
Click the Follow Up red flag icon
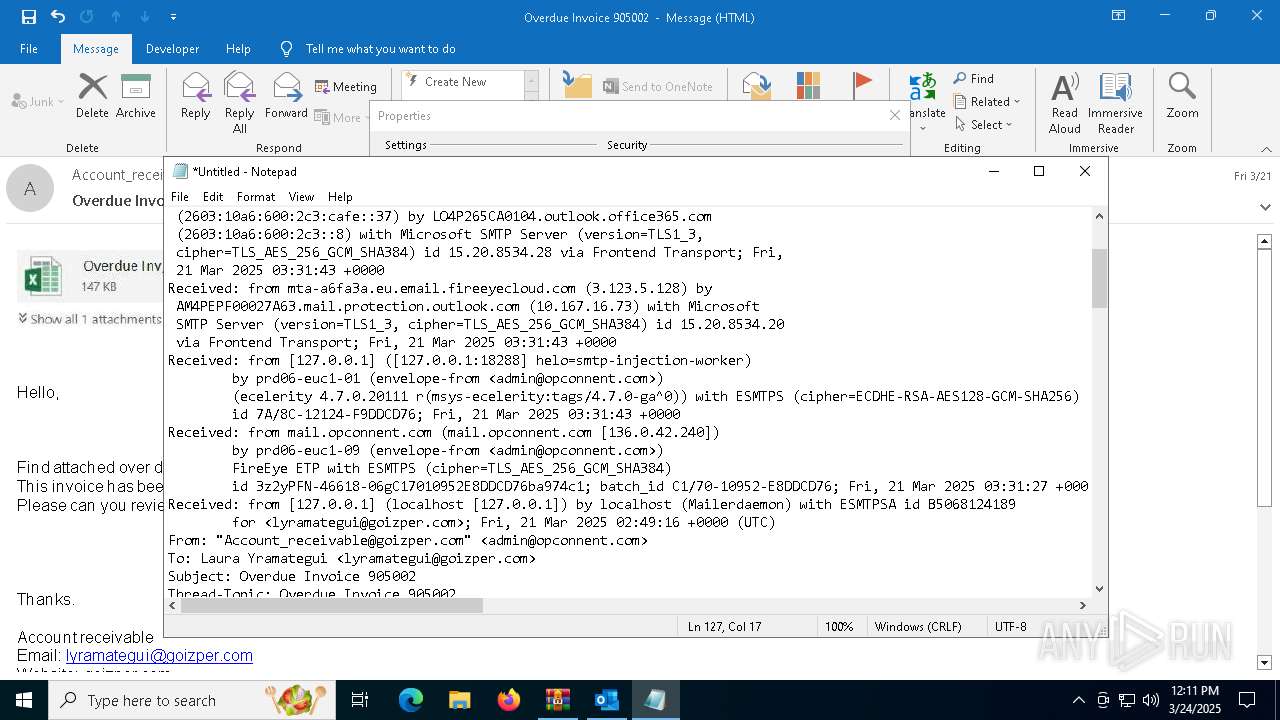pyautogui.click(x=862, y=84)
